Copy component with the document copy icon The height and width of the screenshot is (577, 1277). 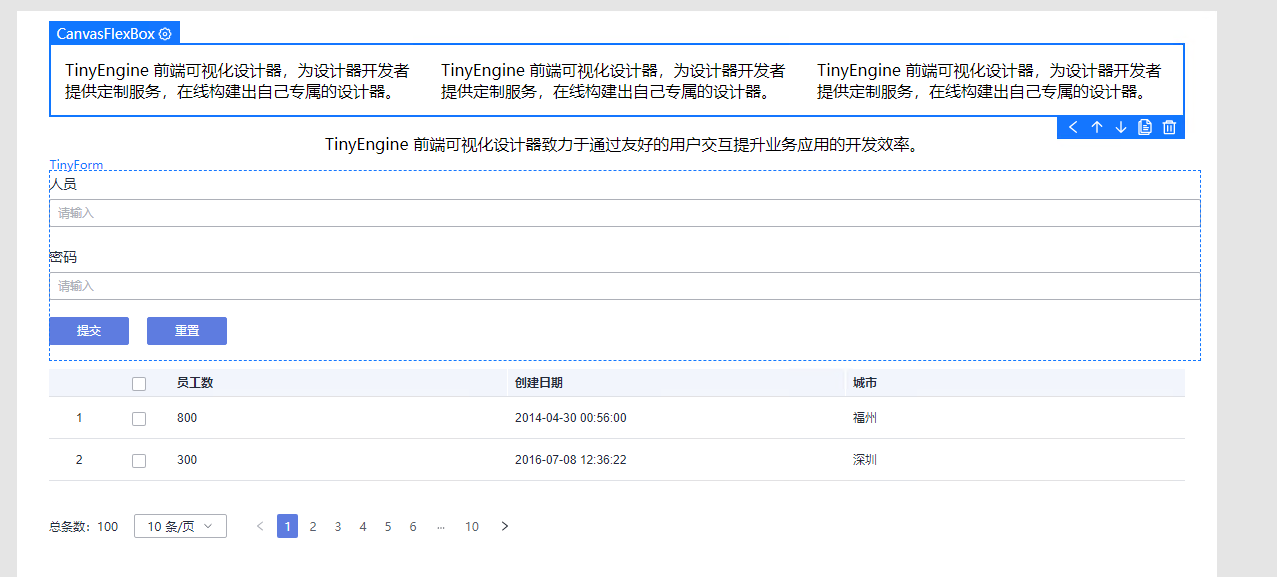click(1145, 127)
